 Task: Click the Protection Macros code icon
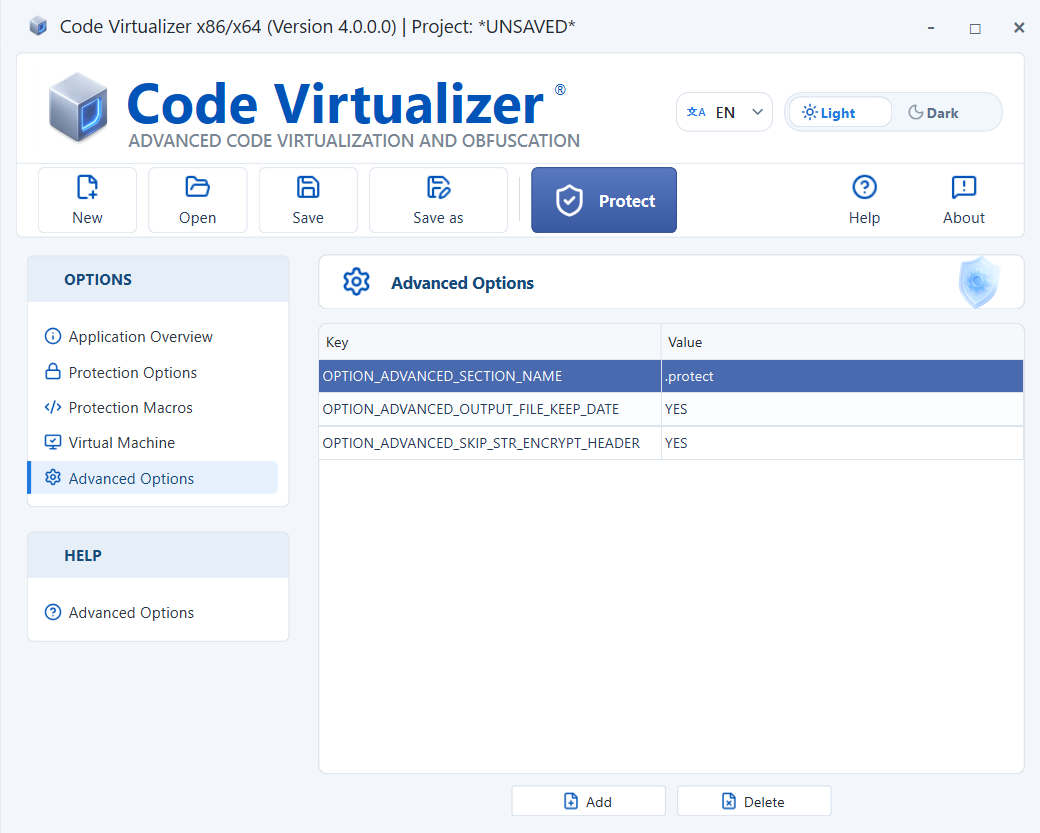52,407
